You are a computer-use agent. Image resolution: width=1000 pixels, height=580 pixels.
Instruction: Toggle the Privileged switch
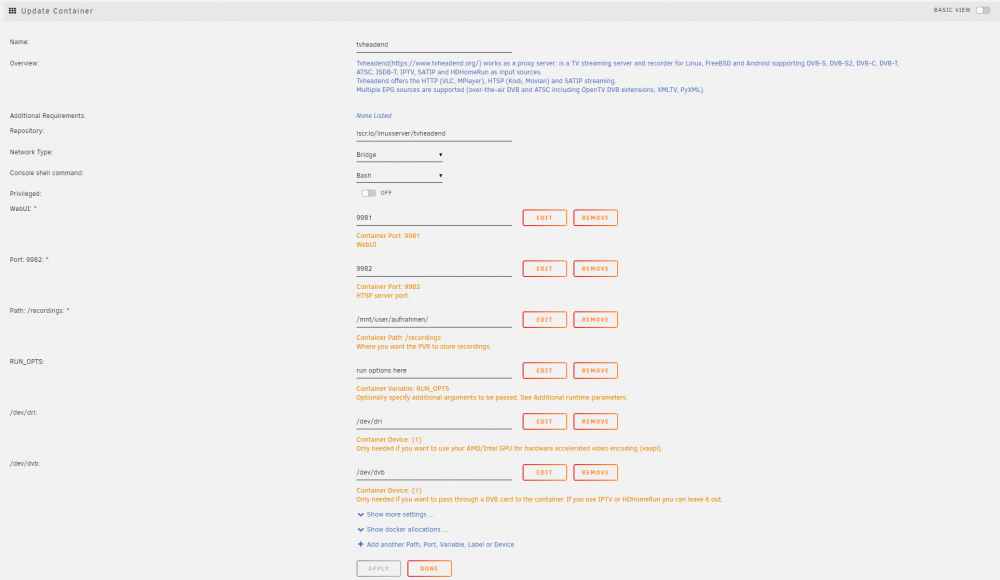point(368,193)
